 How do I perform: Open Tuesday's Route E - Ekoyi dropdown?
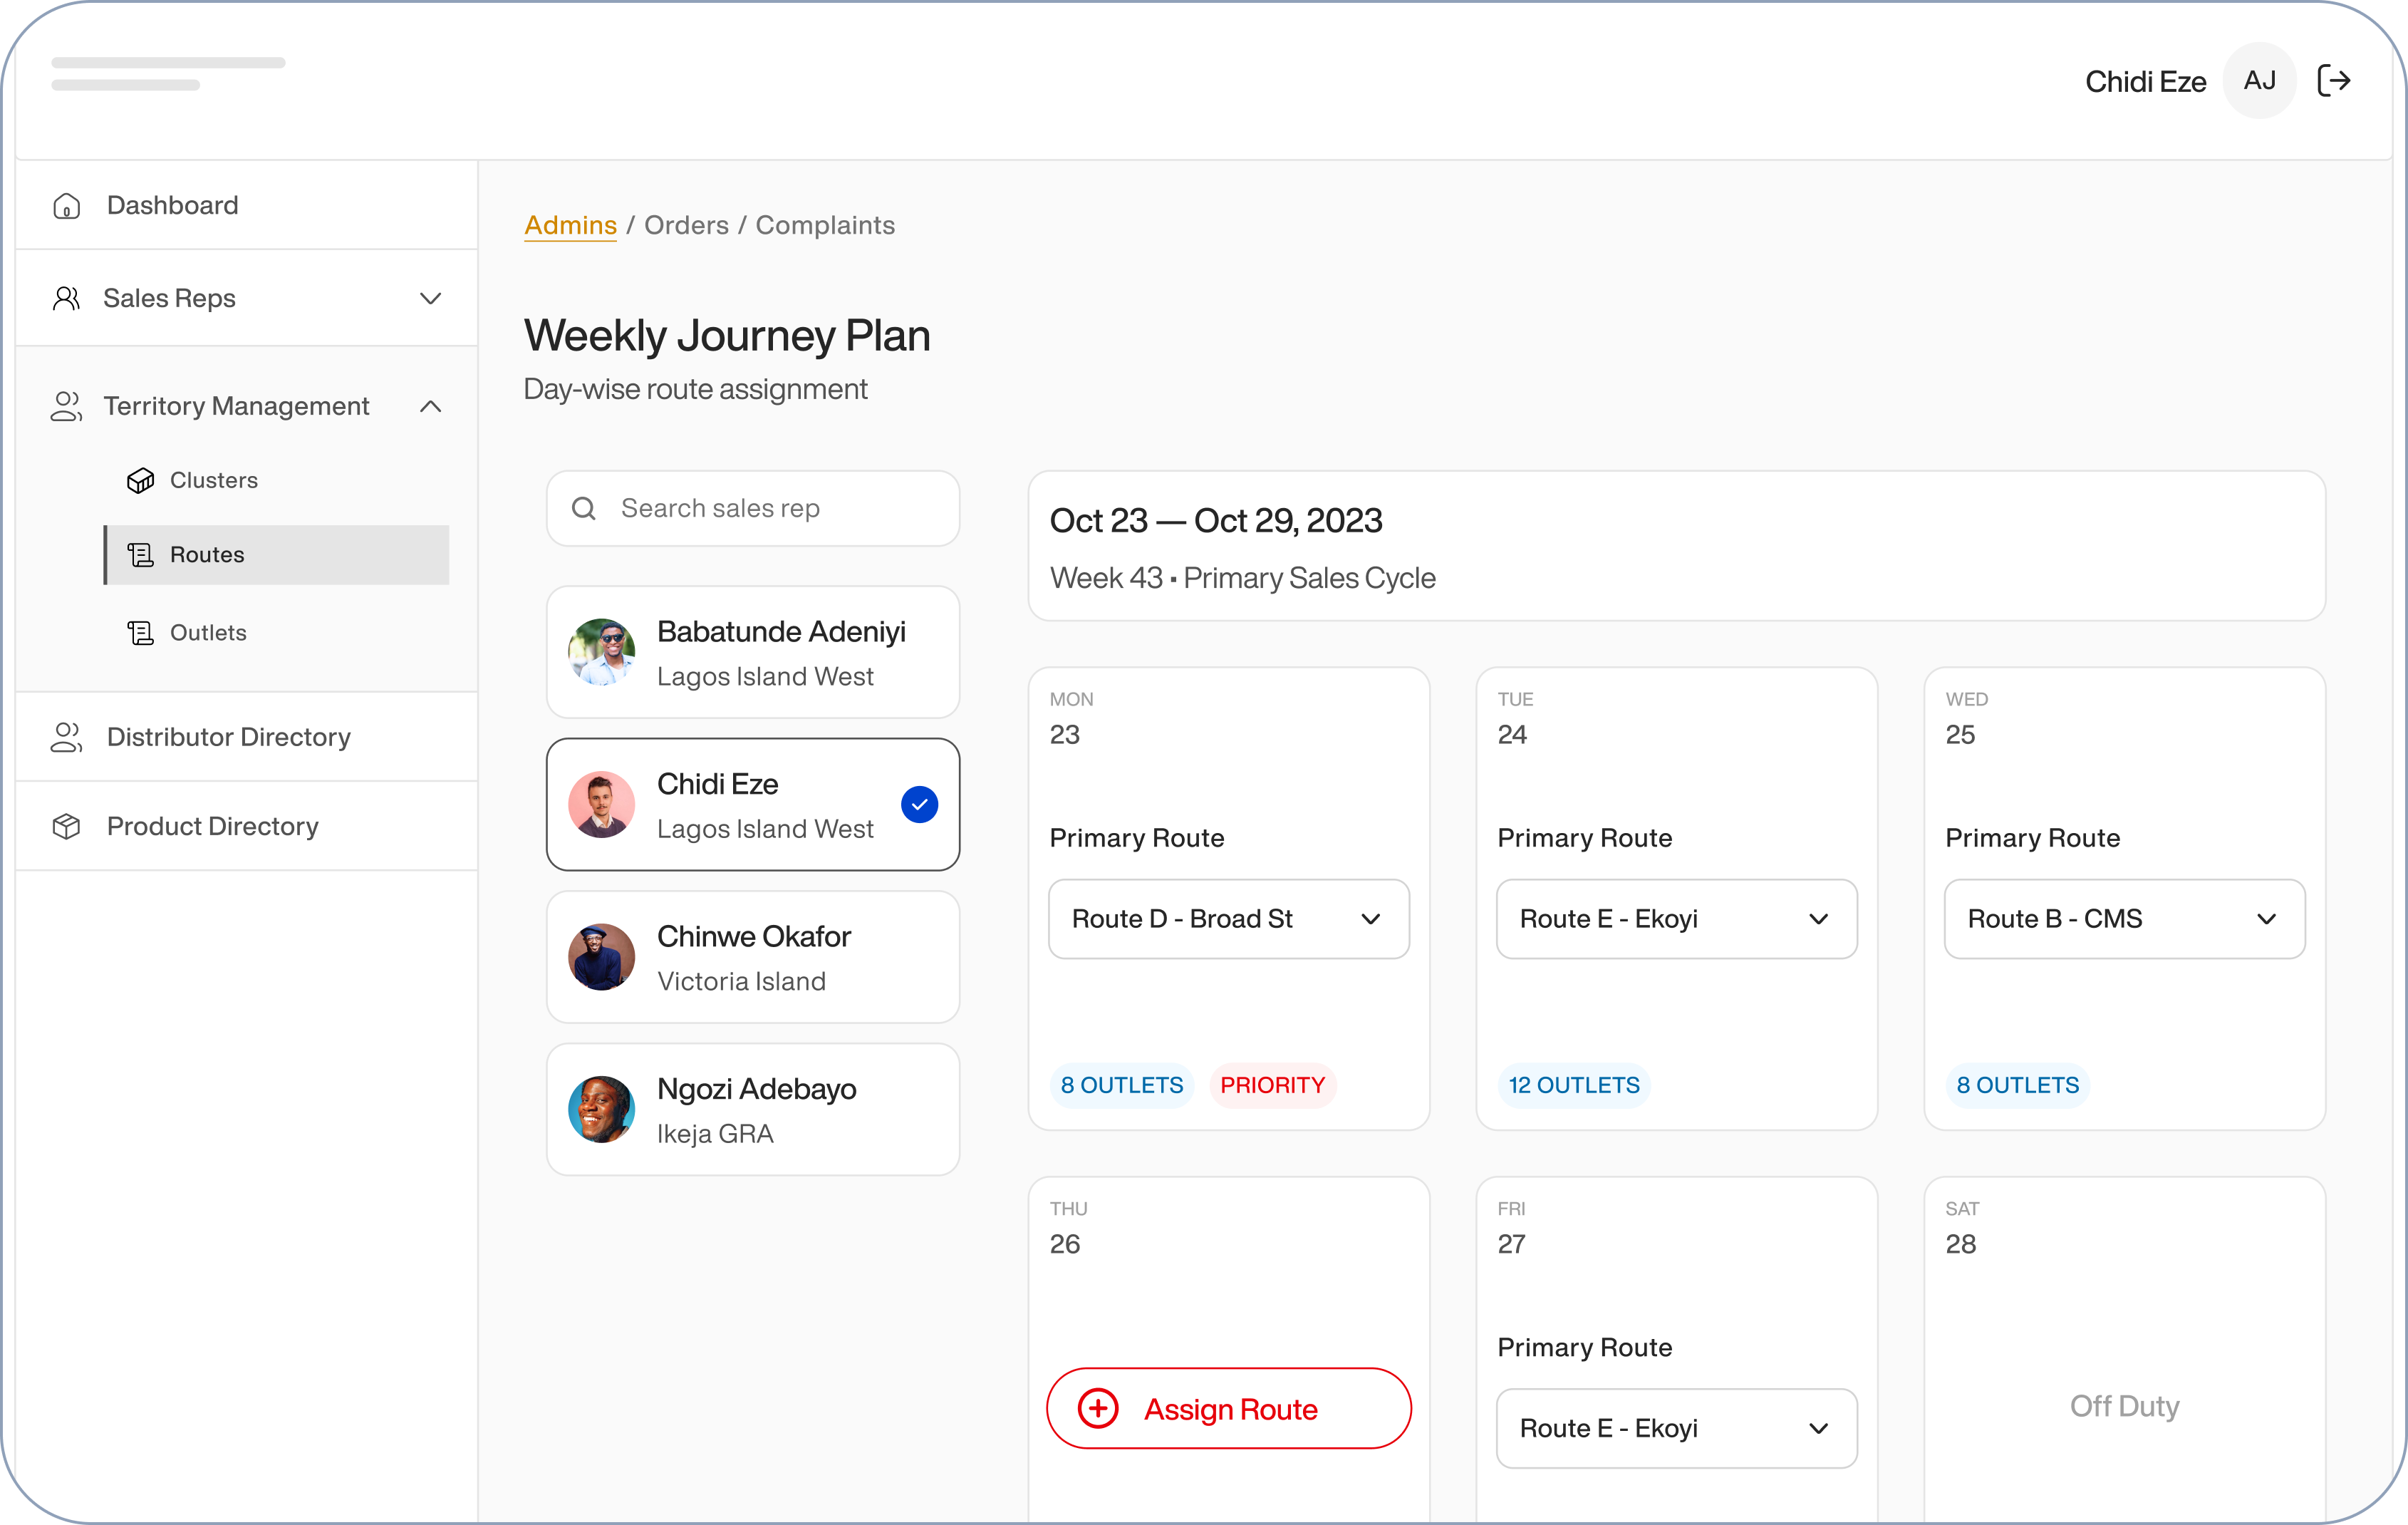click(1677, 919)
